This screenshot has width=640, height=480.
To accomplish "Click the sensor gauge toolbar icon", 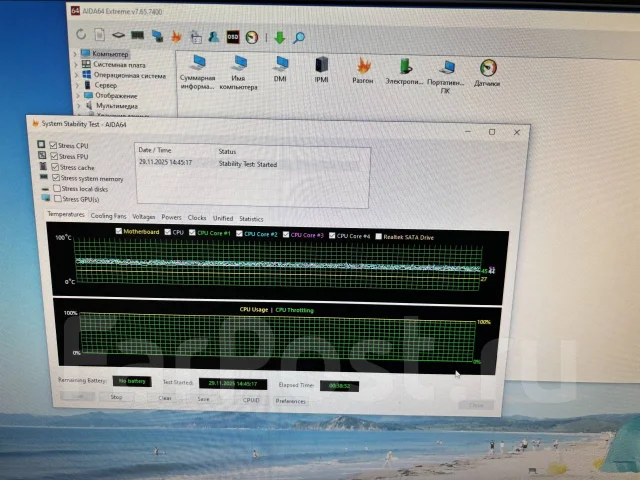I will [x=252, y=37].
